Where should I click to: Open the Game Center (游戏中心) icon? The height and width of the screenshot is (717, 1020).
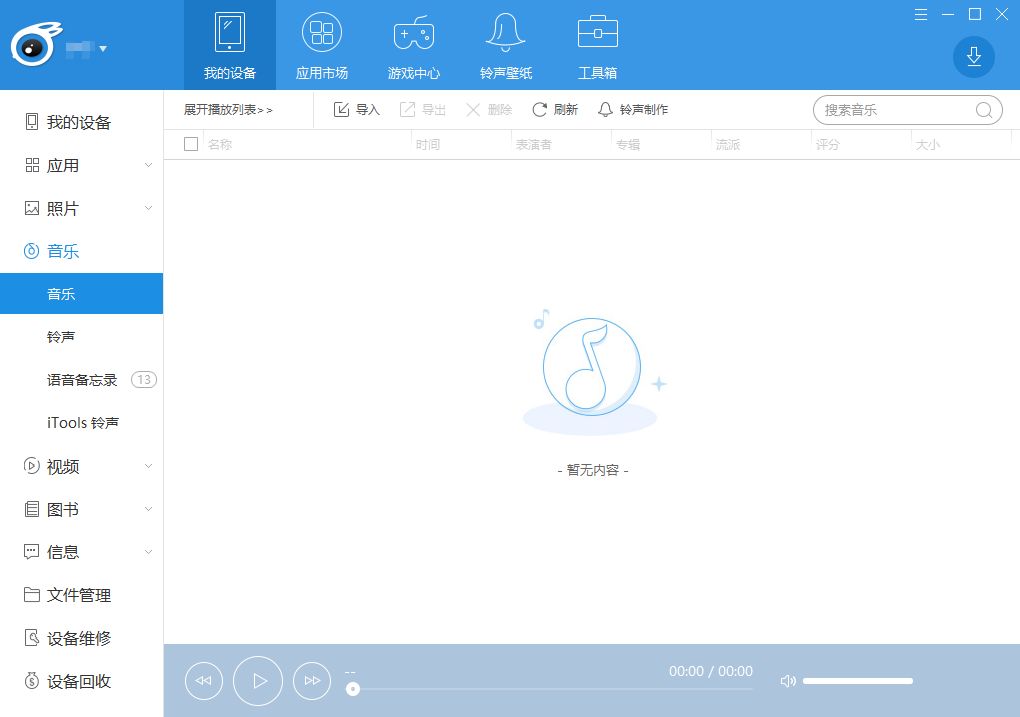(x=413, y=34)
